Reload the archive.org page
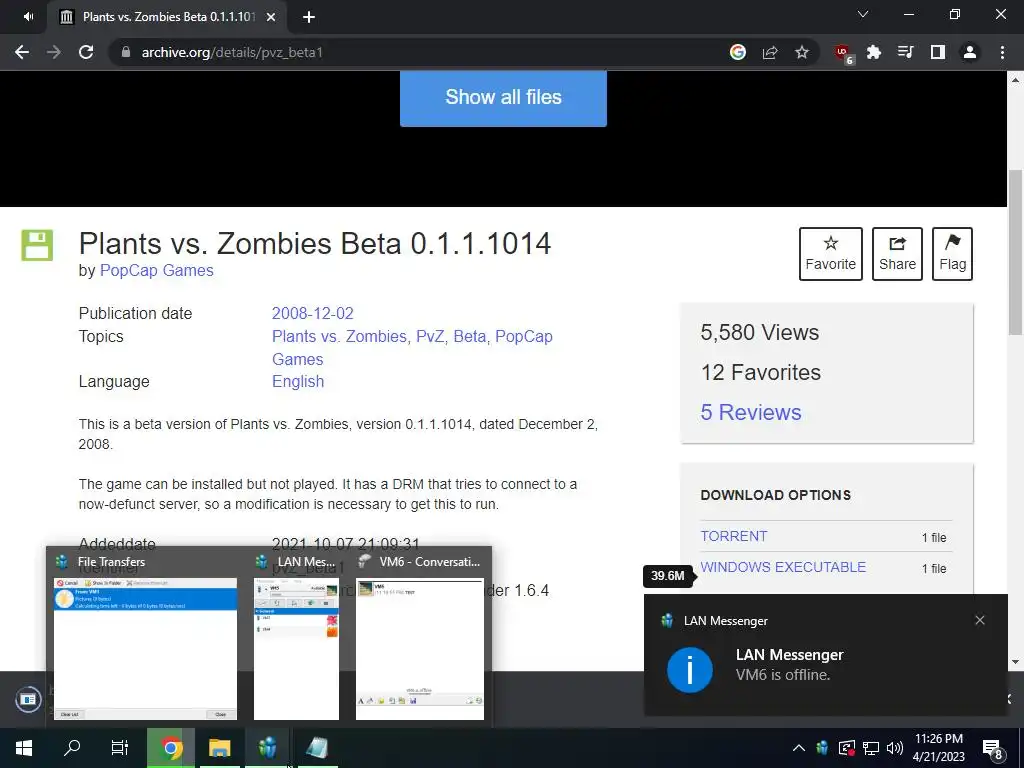Viewport: 1024px width, 768px height. point(86,52)
